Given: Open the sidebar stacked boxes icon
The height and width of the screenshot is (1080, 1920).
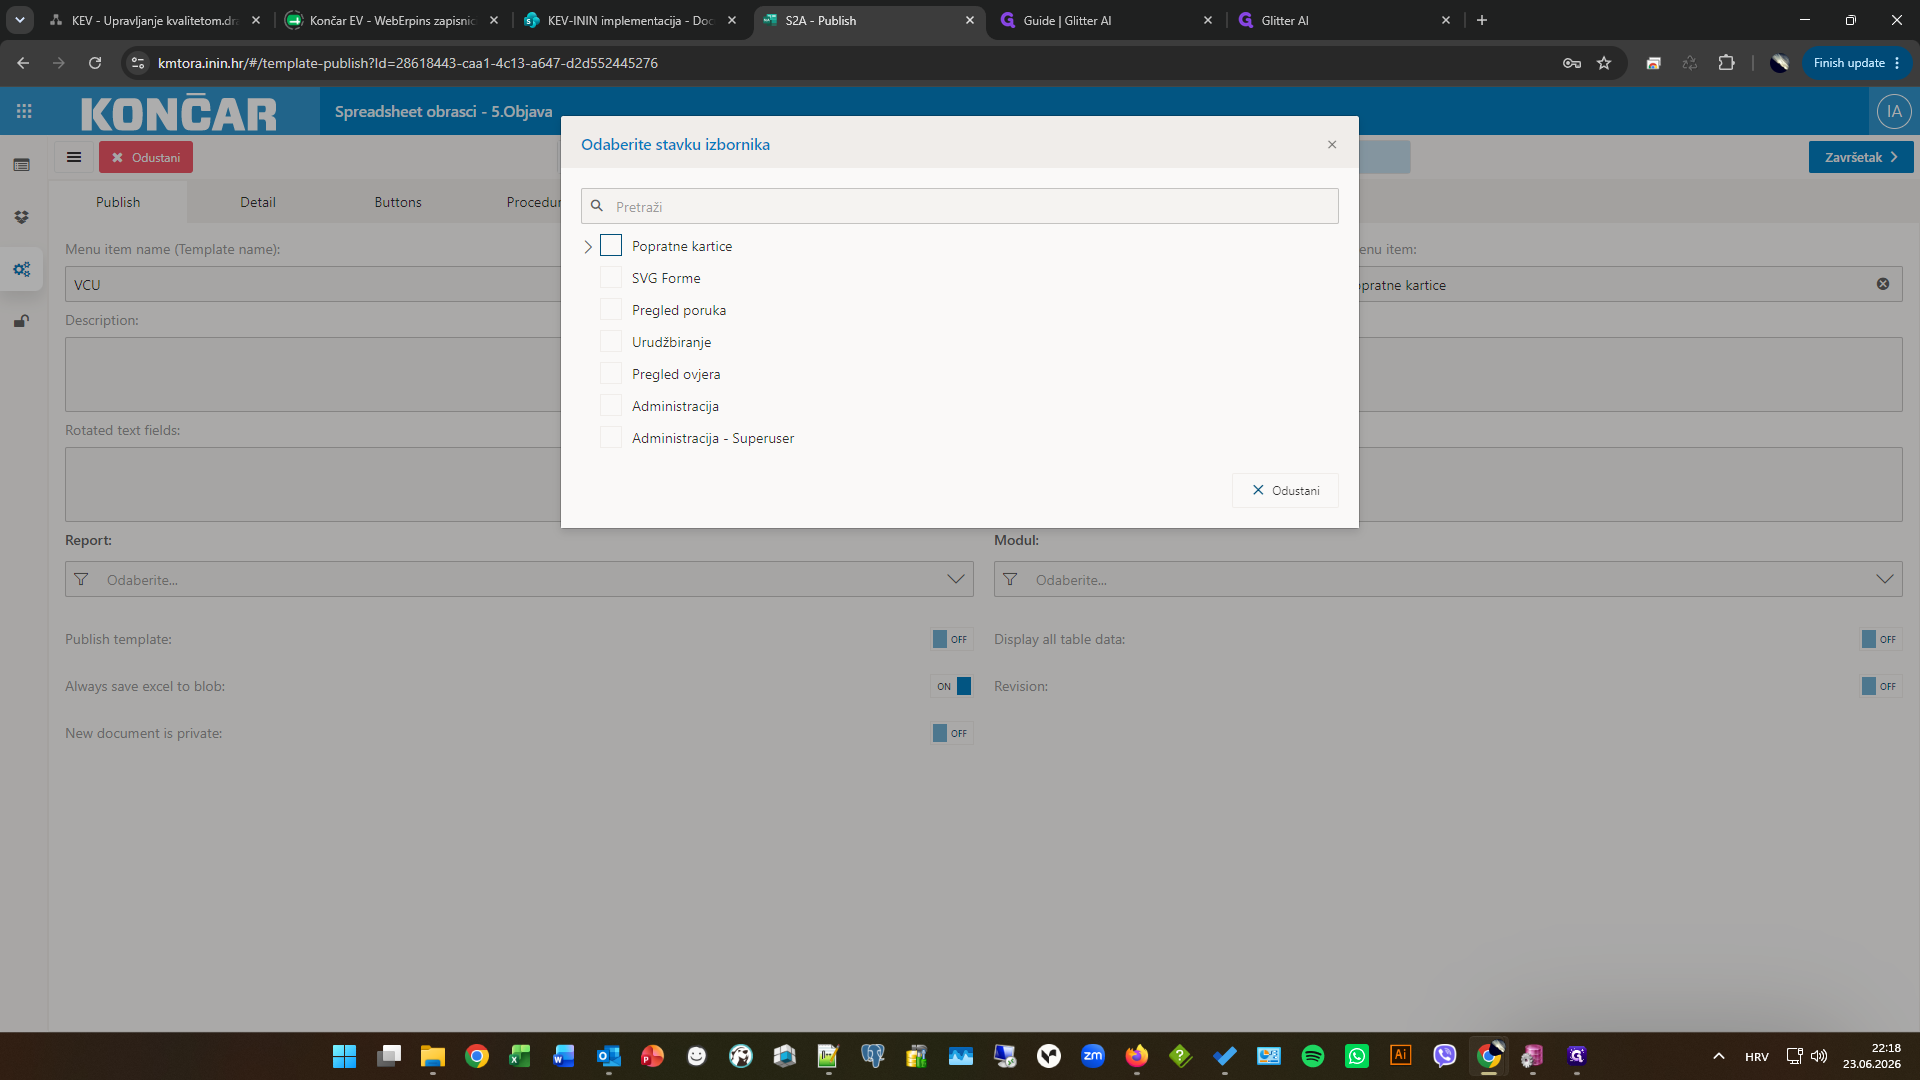Looking at the screenshot, I should point(22,217).
